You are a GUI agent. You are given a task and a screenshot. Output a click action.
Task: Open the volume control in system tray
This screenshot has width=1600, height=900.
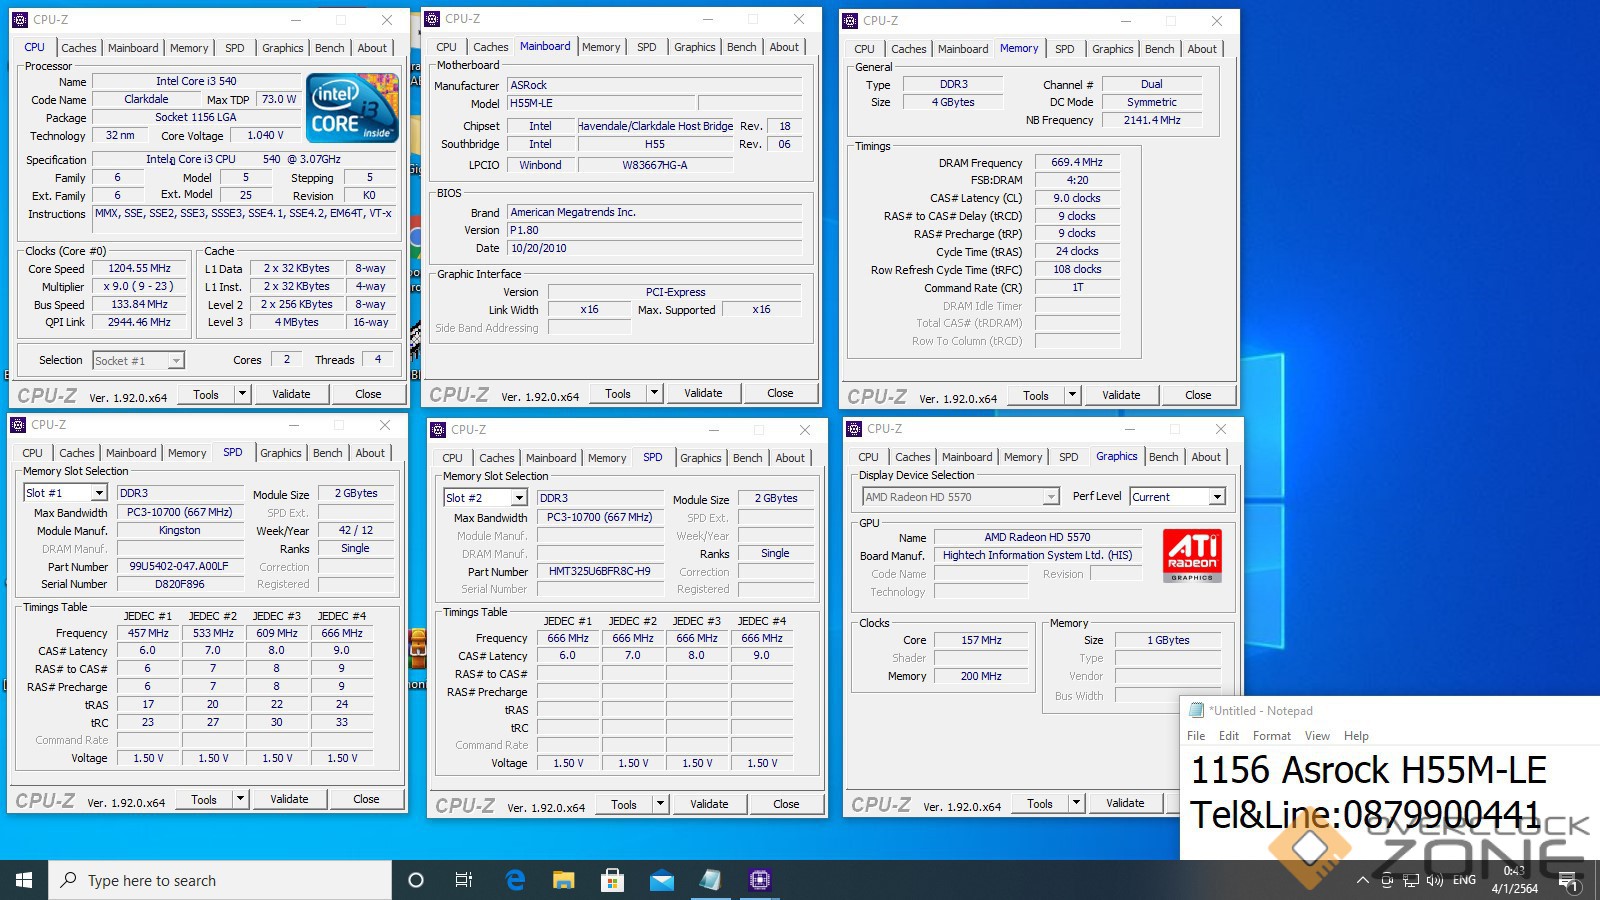coord(1434,880)
